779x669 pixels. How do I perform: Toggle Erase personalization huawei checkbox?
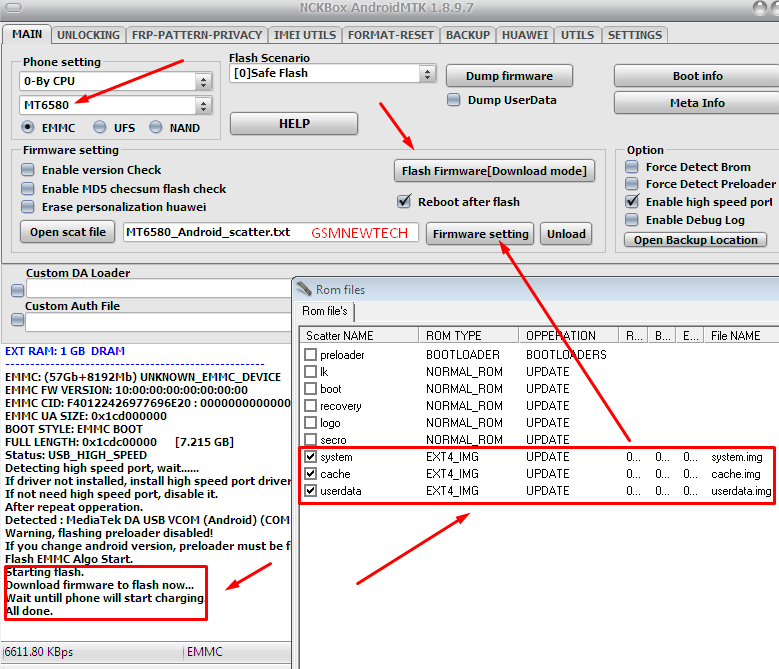coord(28,207)
